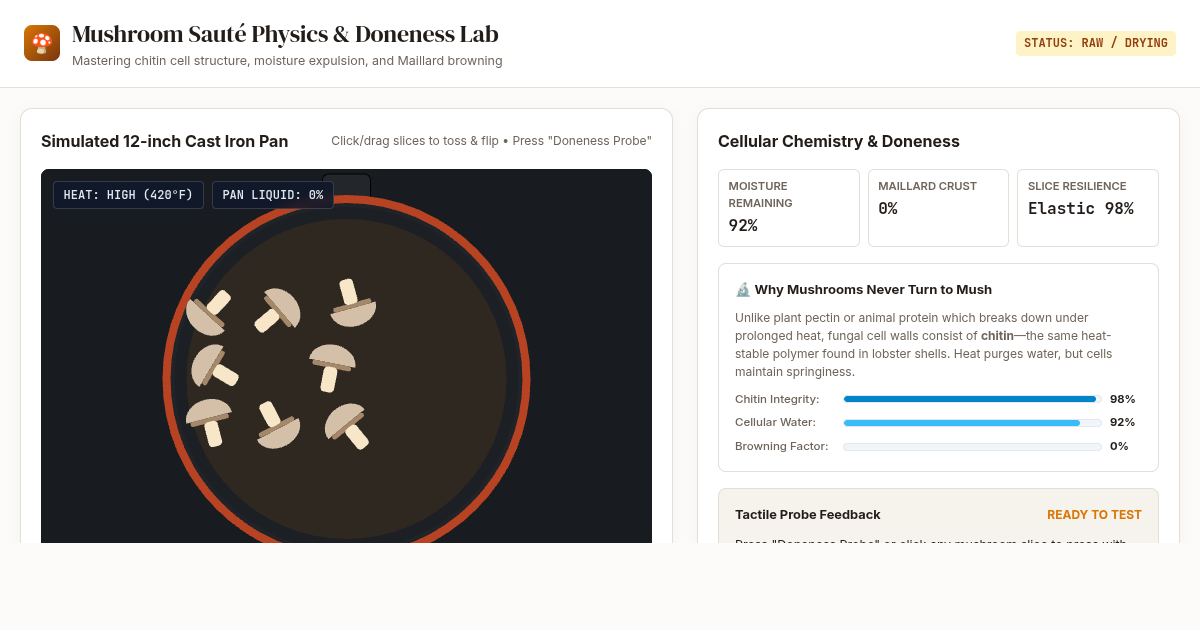Click the bottom-middle upside-down mushroom slice
The image size is (1200, 630).
click(x=277, y=425)
